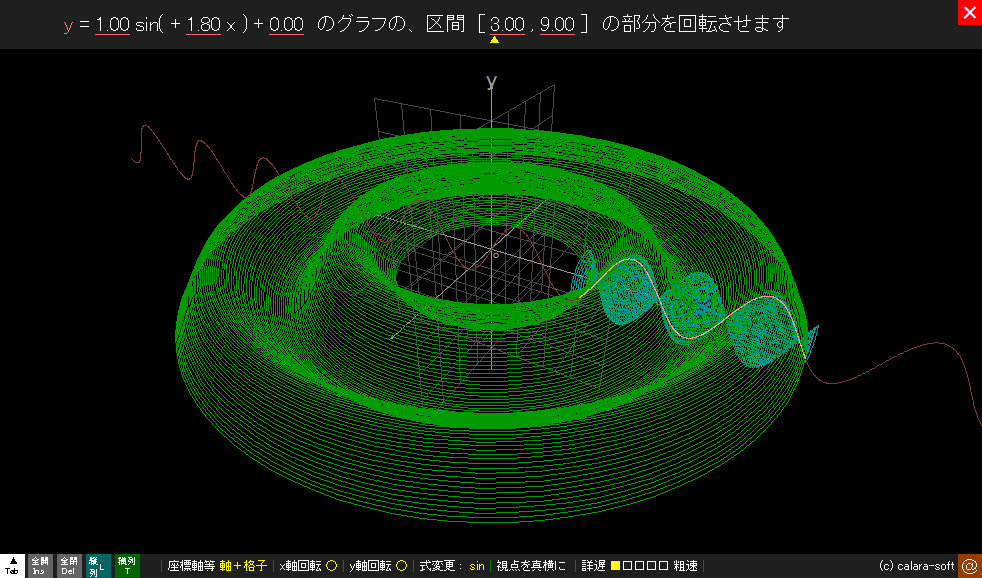Click the orange @ icon

(x=969, y=566)
